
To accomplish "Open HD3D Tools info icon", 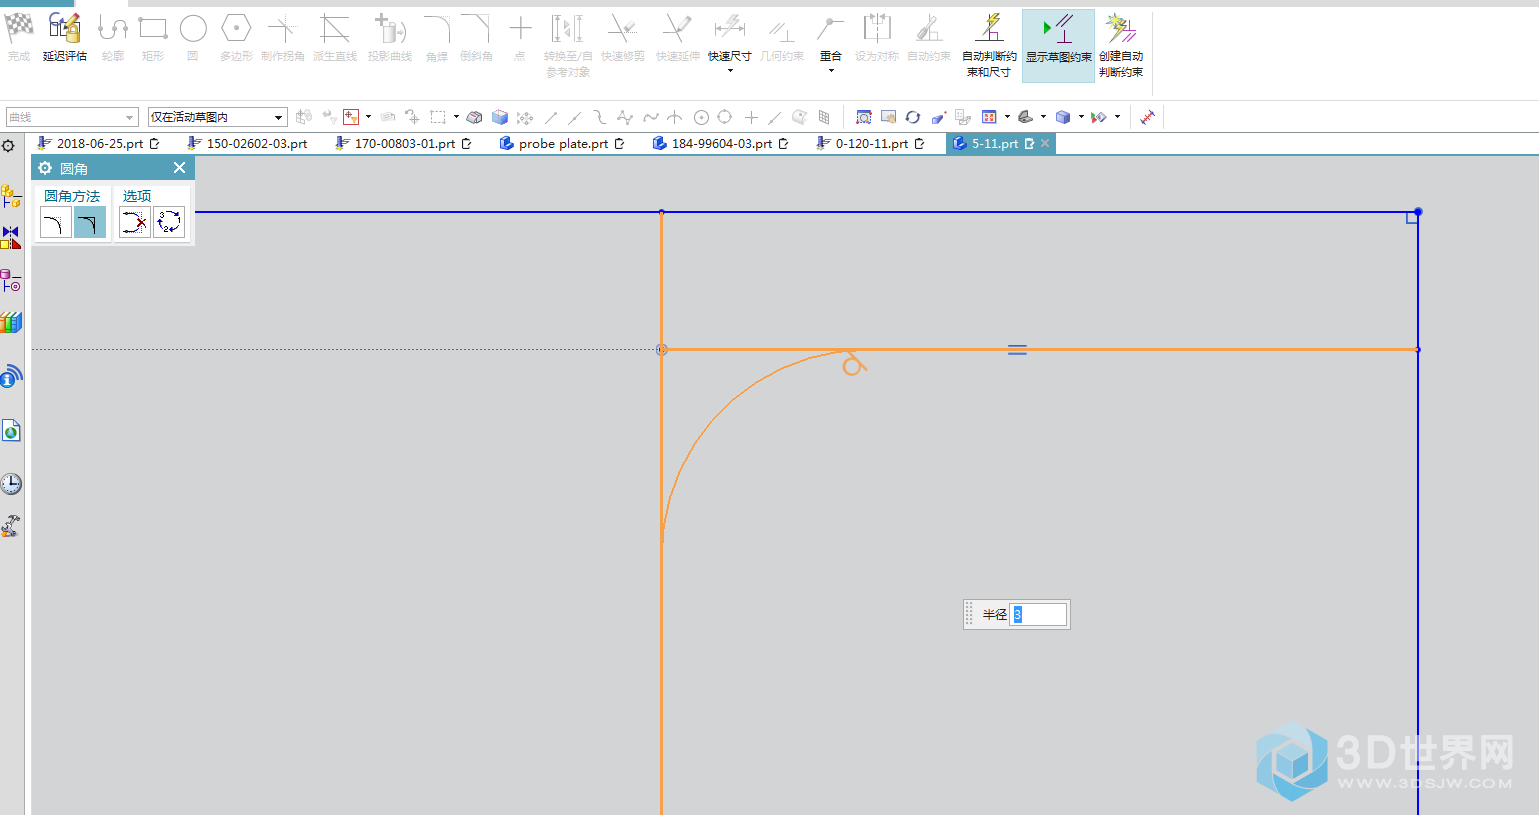I will pyautogui.click(x=11, y=376).
